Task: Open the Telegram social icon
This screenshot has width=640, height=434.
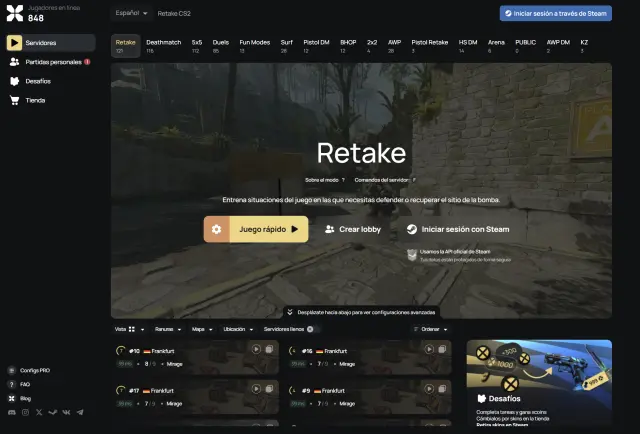Action: (x=80, y=412)
